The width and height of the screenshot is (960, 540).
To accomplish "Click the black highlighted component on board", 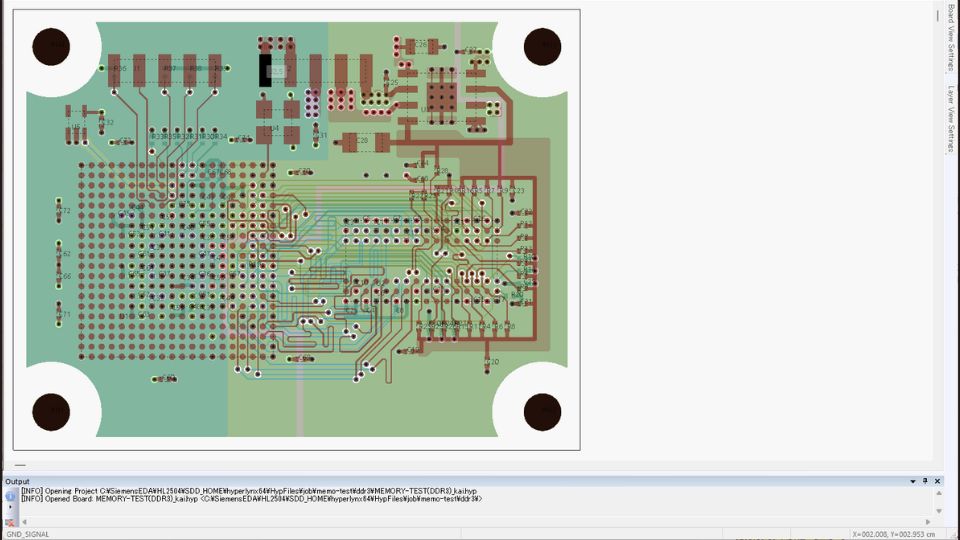I will pyautogui.click(x=265, y=70).
